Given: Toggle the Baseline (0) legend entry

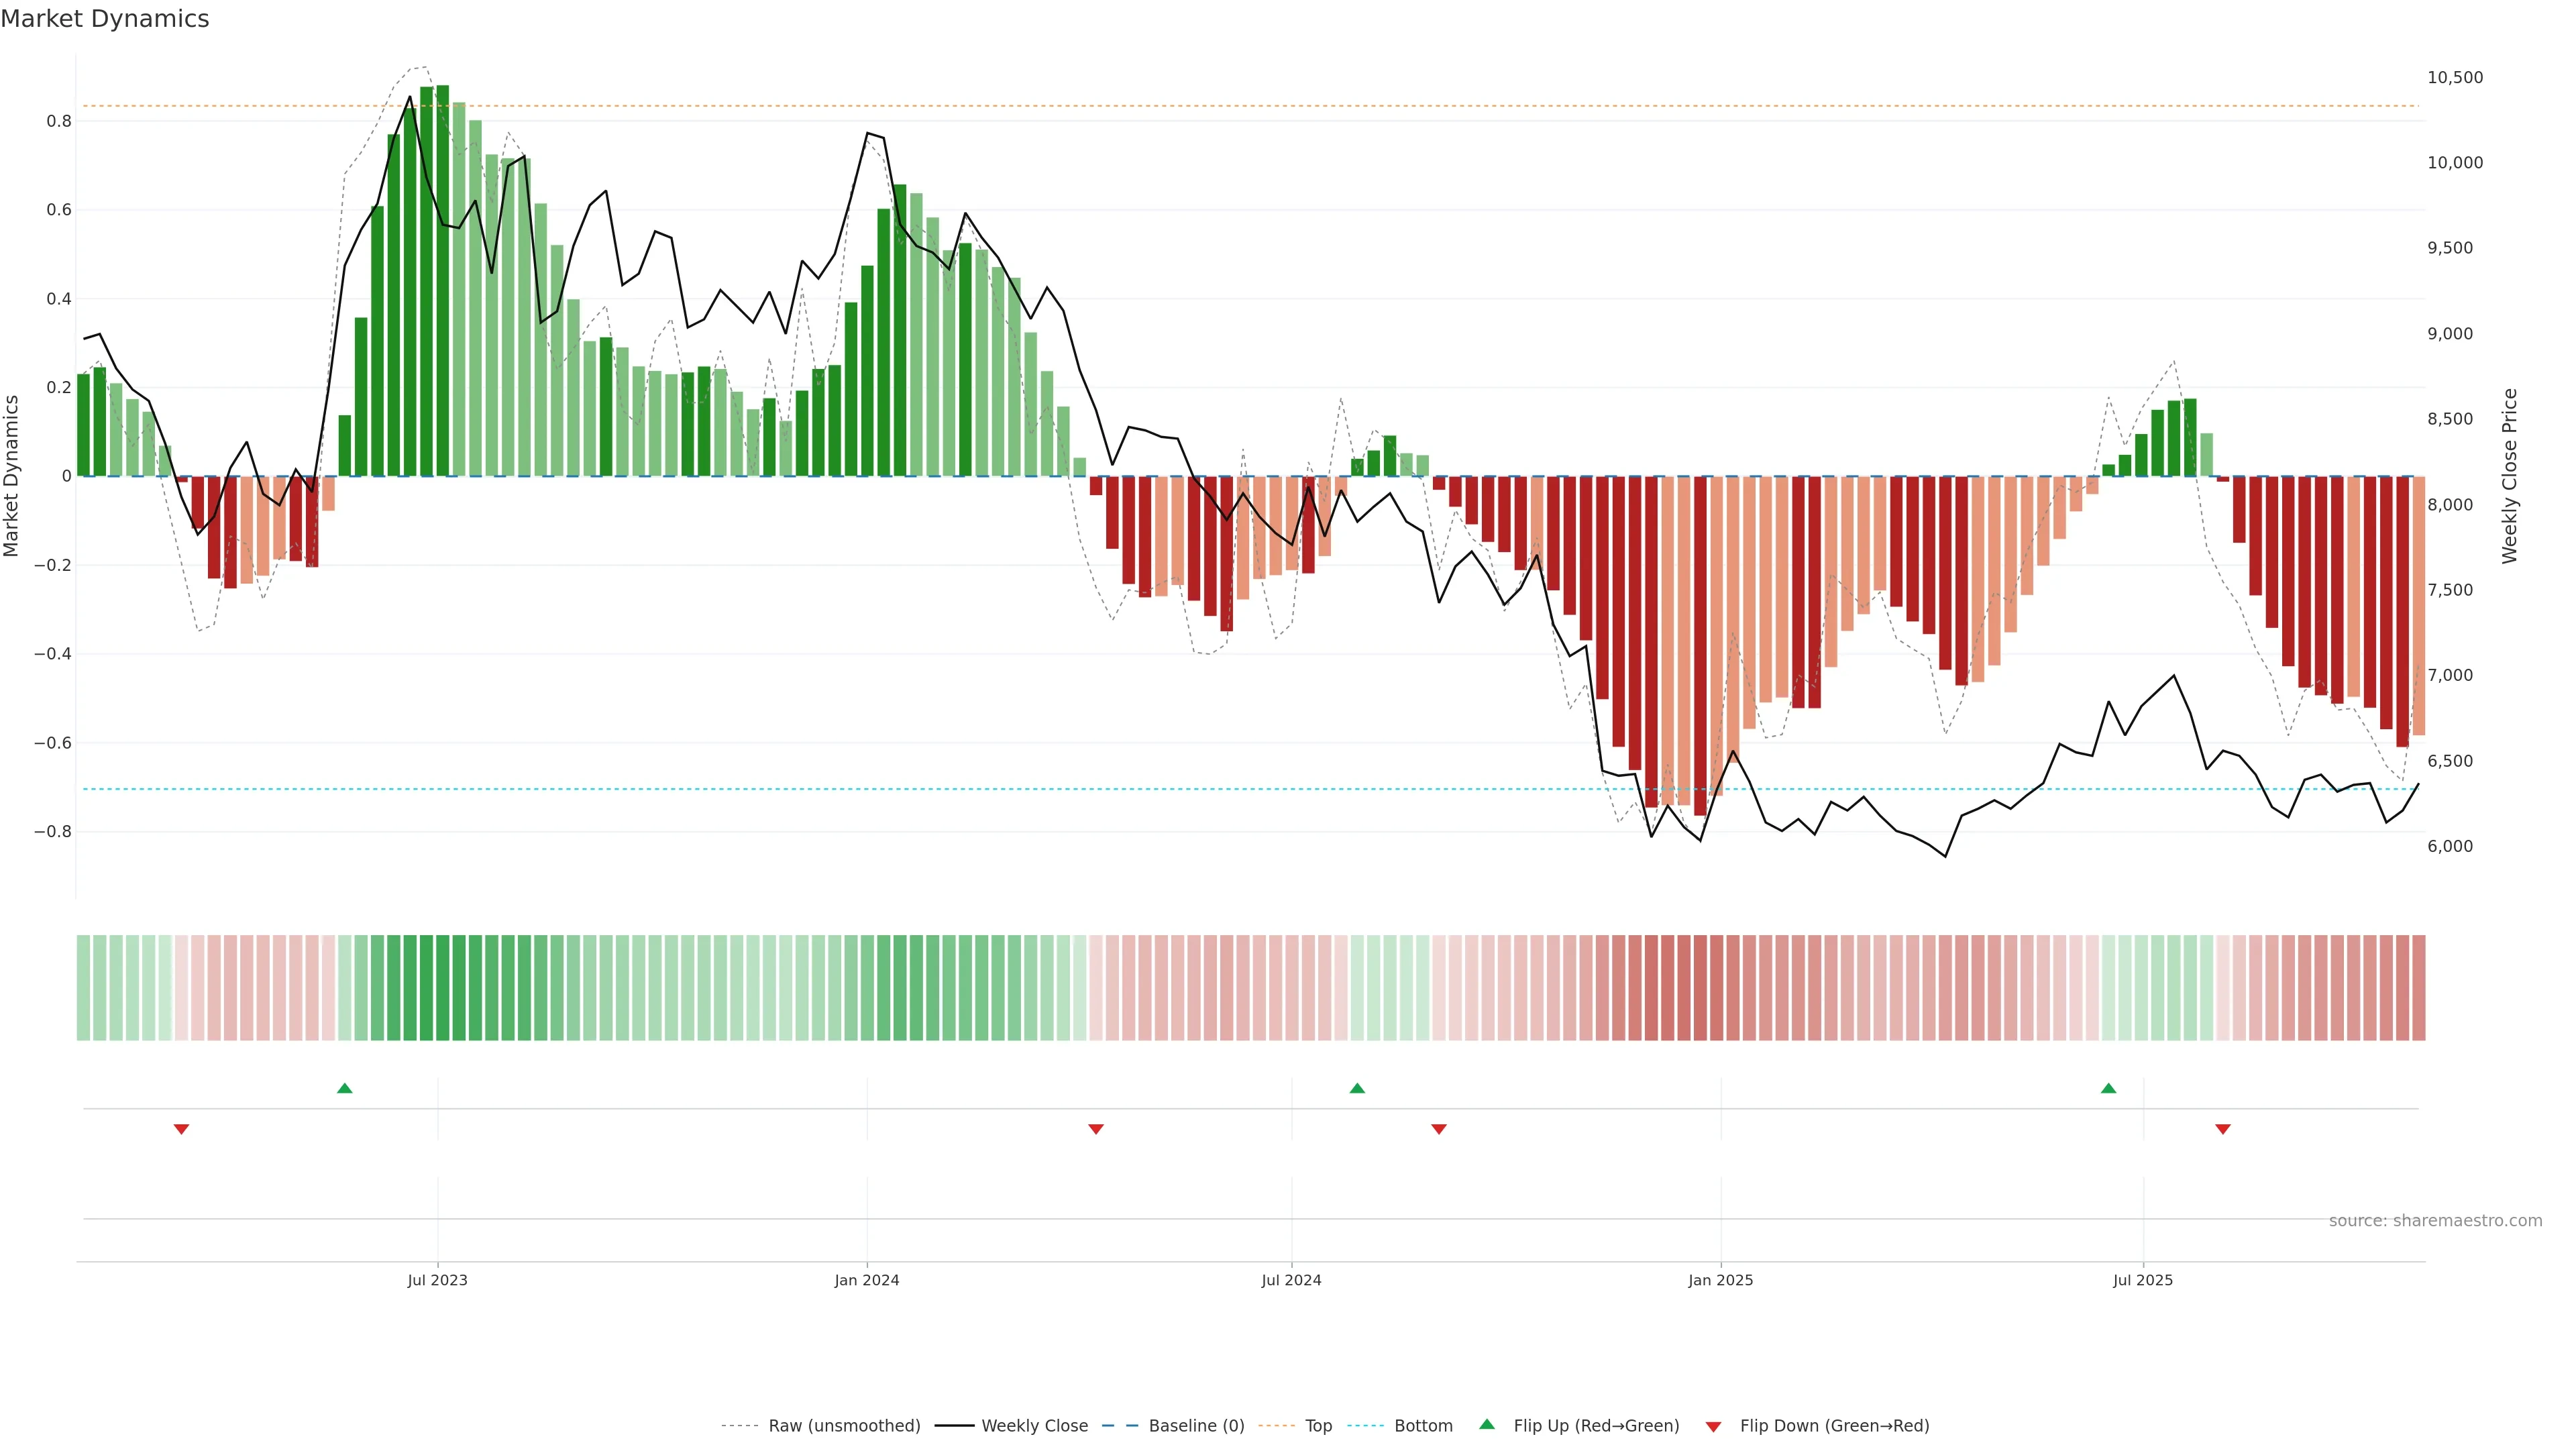Looking at the screenshot, I should coord(1196,1426).
